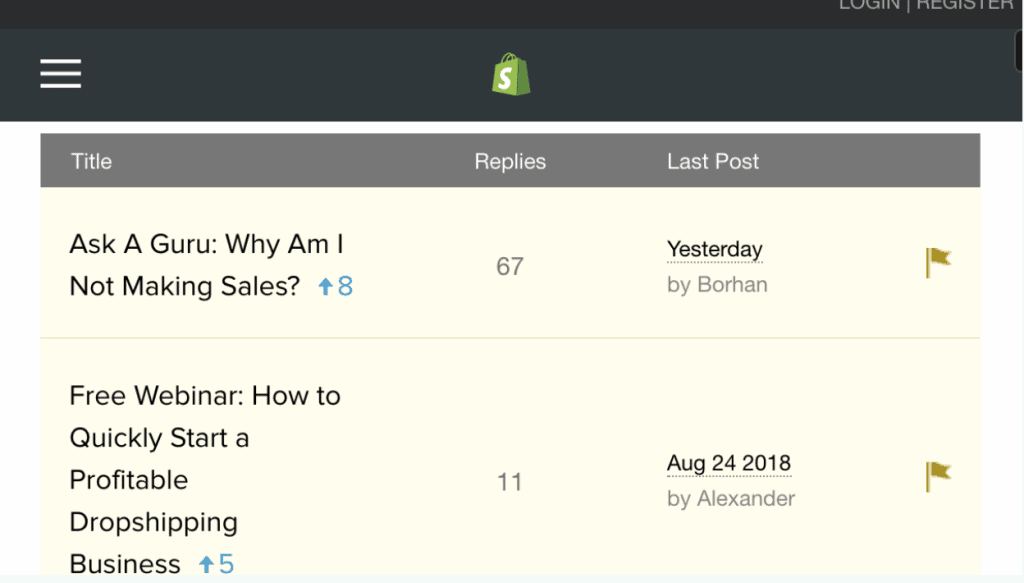The width and height of the screenshot is (1024, 583).
Task: Click 'by Alexander' author text
Action: point(731,498)
